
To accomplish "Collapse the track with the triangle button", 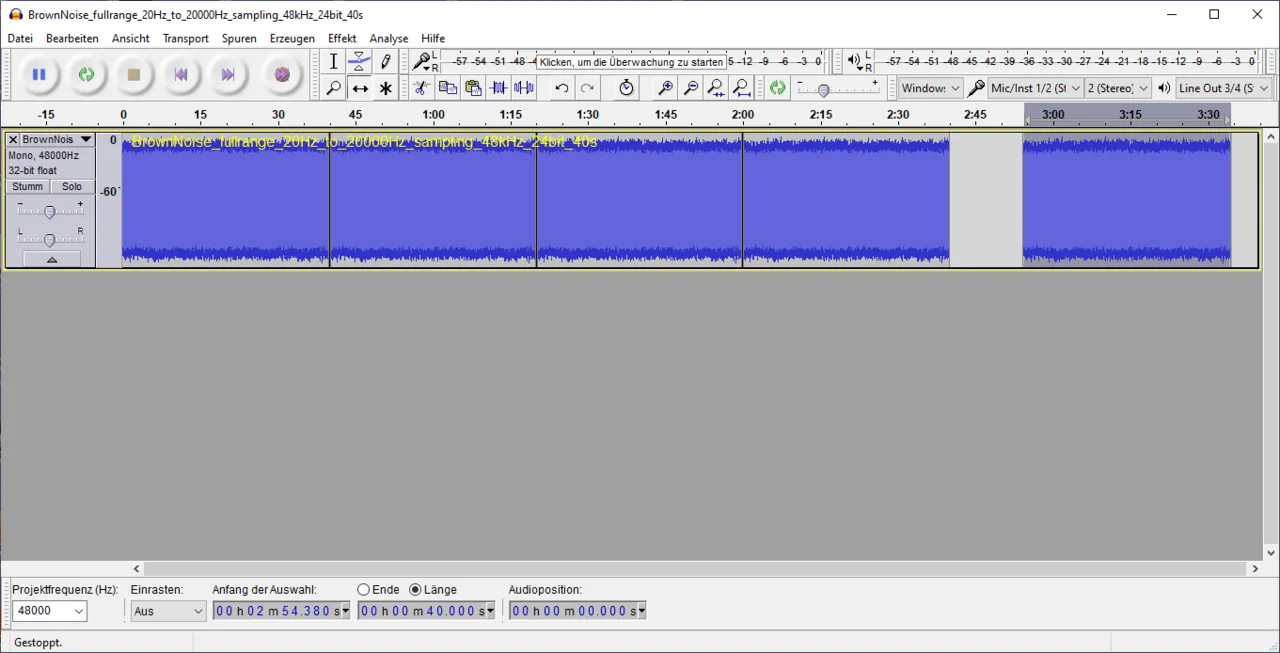I will pos(51,260).
